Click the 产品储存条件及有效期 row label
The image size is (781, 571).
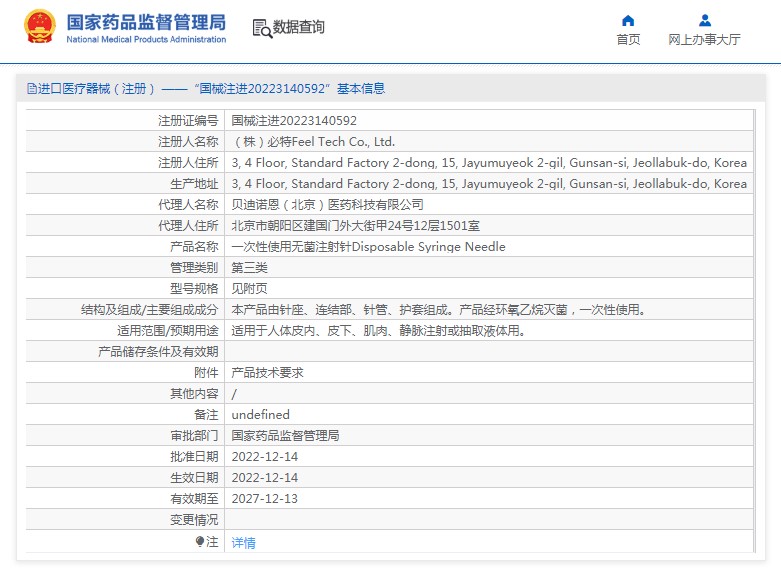[158, 352]
